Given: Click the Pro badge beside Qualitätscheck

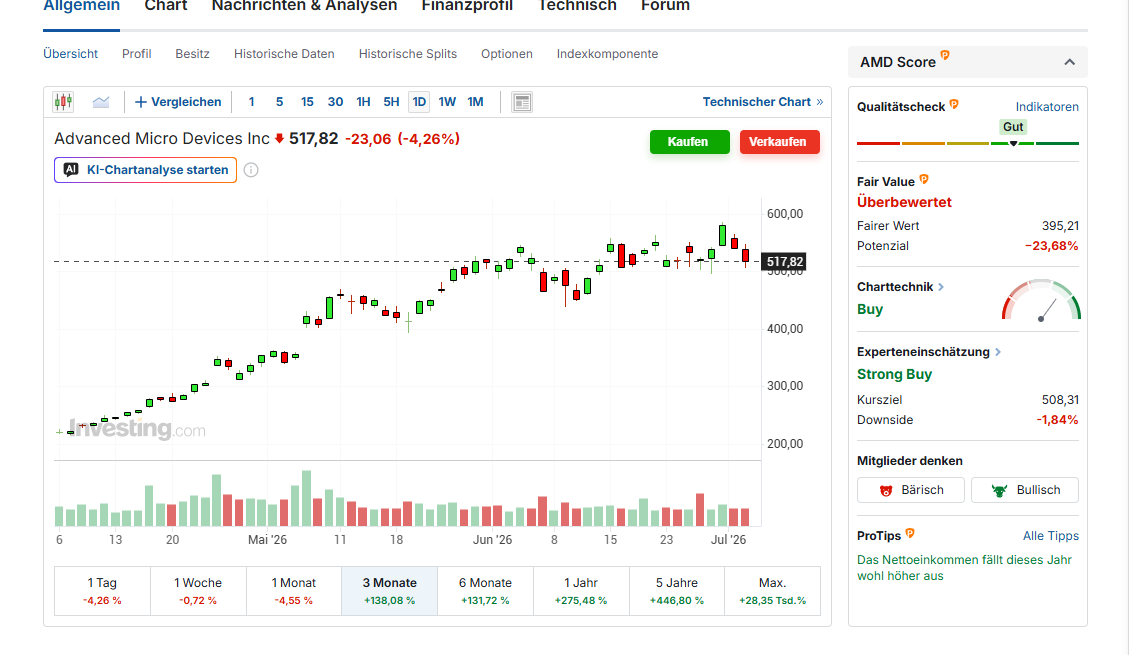Looking at the screenshot, I should (954, 104).
